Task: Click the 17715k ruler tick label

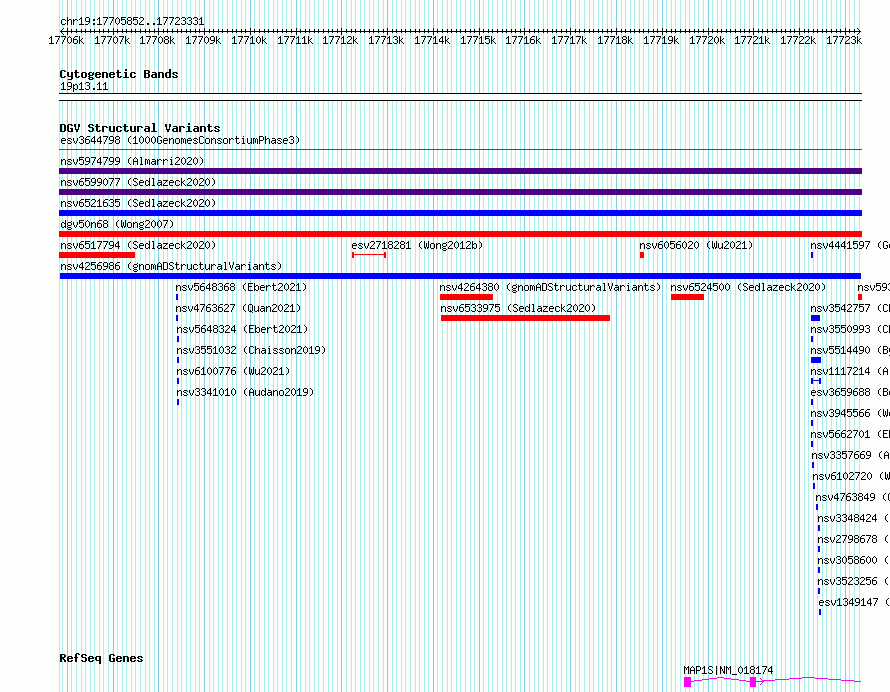Action: click(x=478, y=40)
